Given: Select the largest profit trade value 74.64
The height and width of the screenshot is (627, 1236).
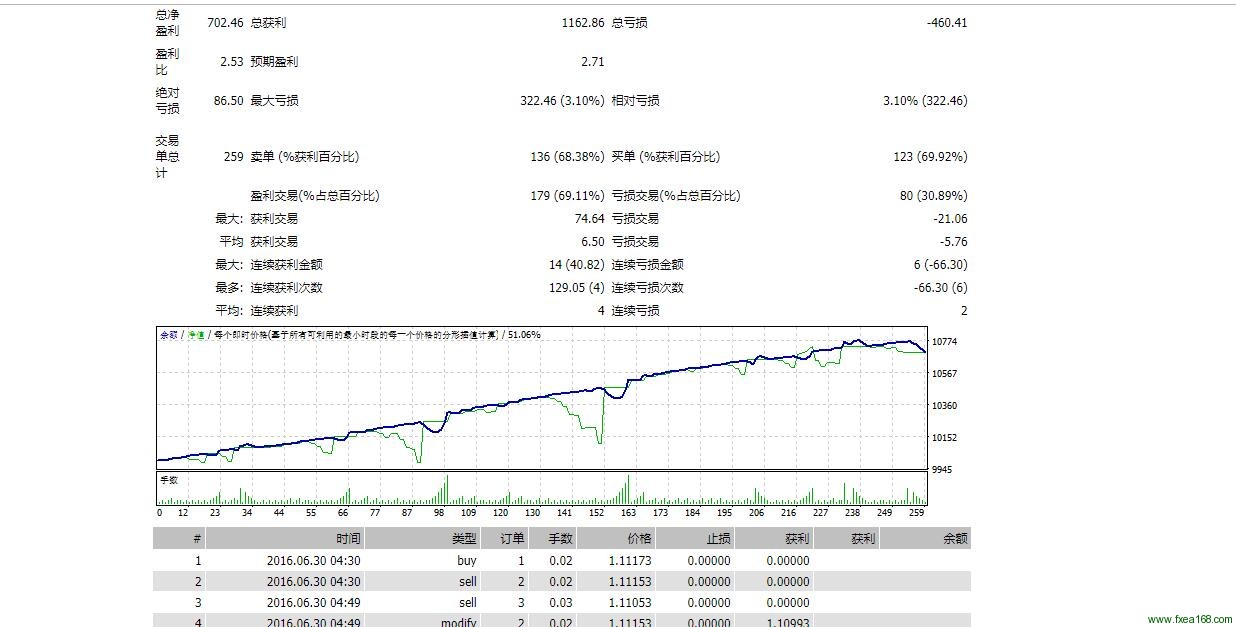Looking at the screenshot, I should 589,218.
